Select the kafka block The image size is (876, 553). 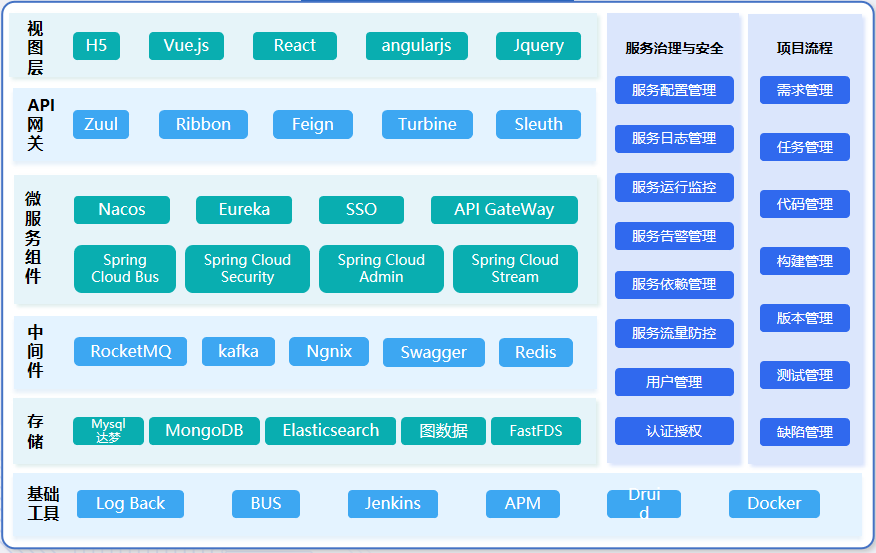click(x=239, y=351)
